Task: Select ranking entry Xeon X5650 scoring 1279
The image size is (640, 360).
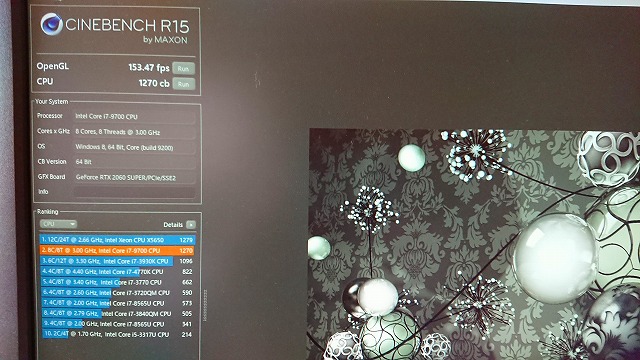Action: click(117, 240)
